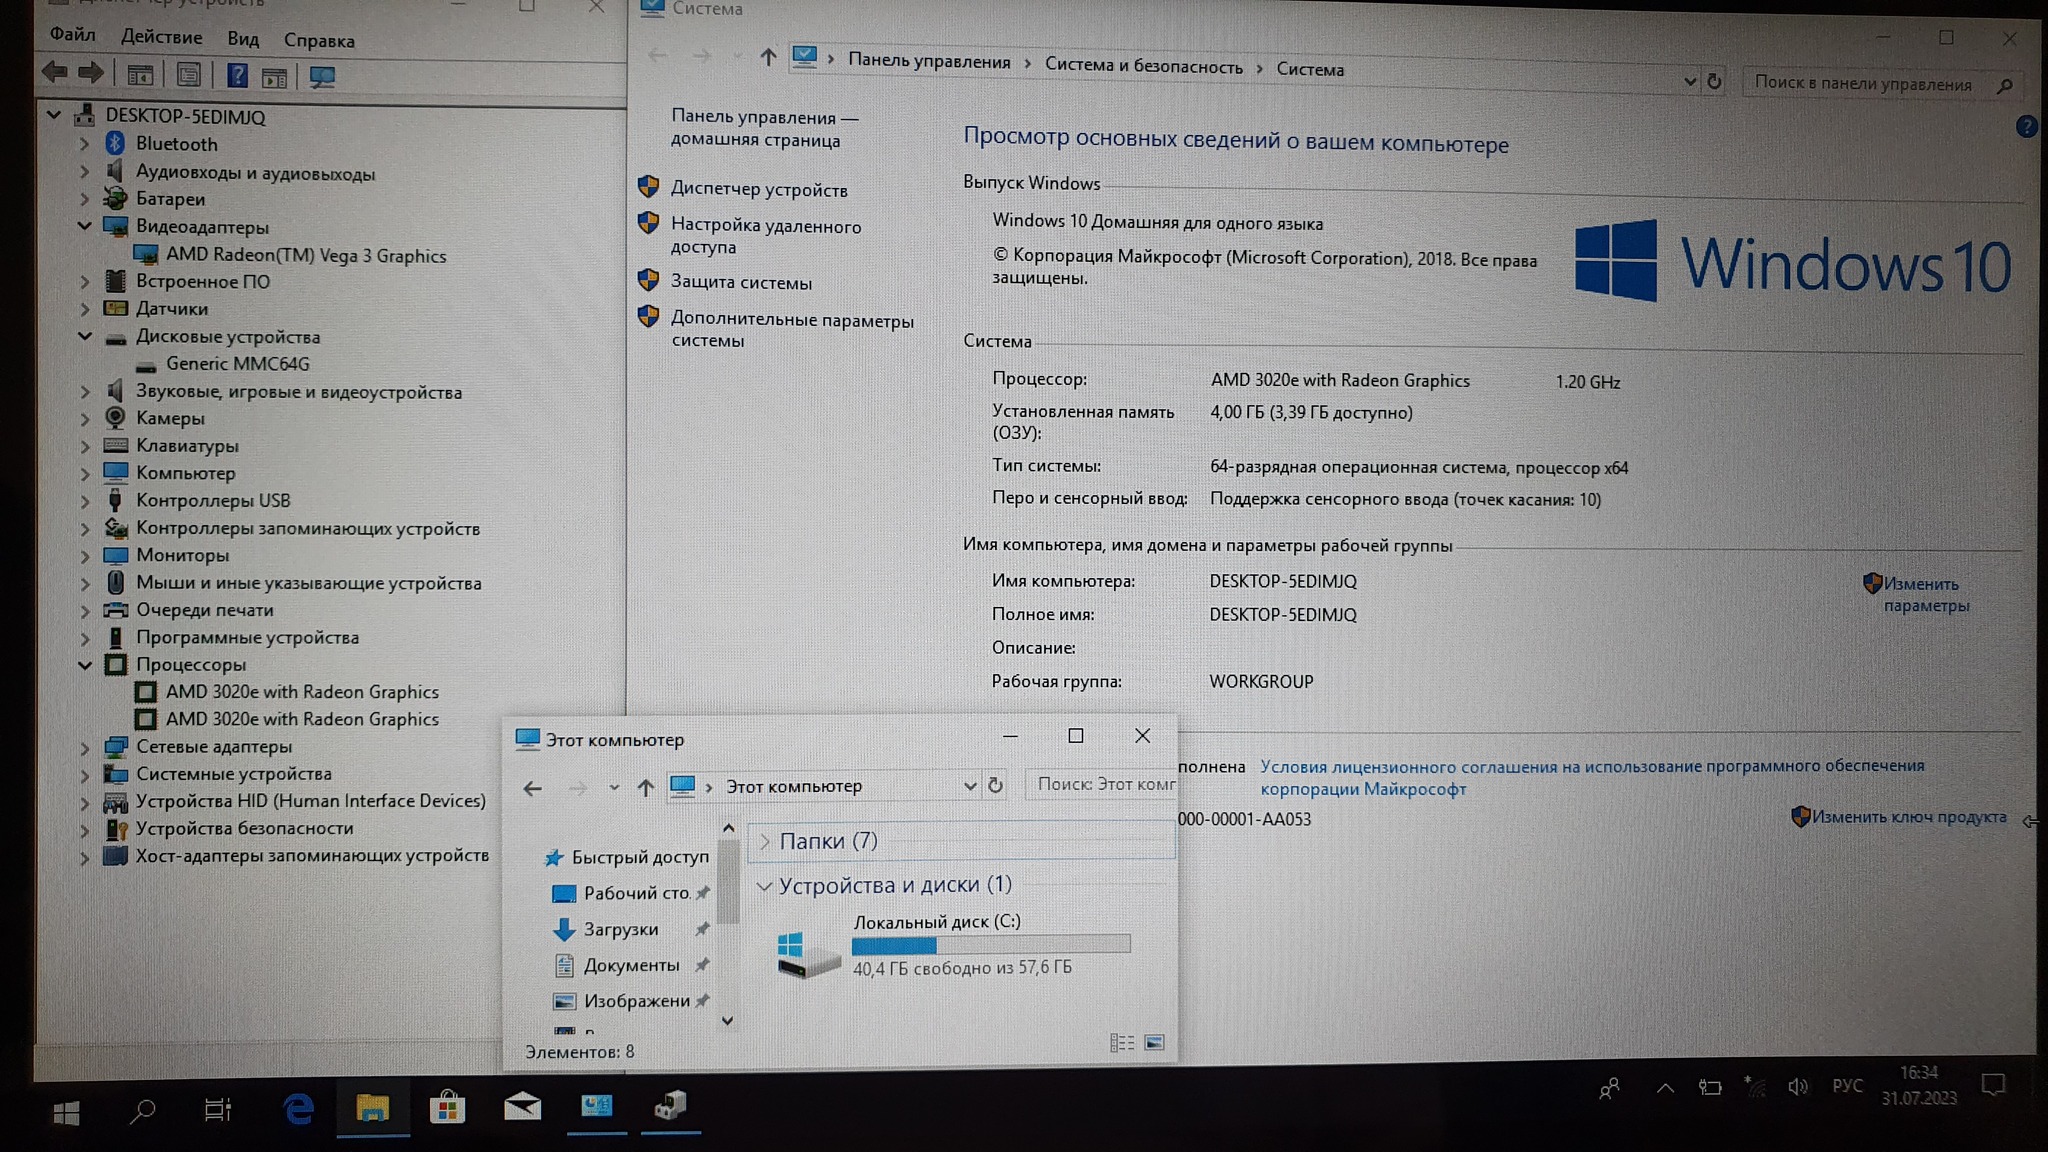Click the scan for hardware changes toolbar icon

[322, 77]
